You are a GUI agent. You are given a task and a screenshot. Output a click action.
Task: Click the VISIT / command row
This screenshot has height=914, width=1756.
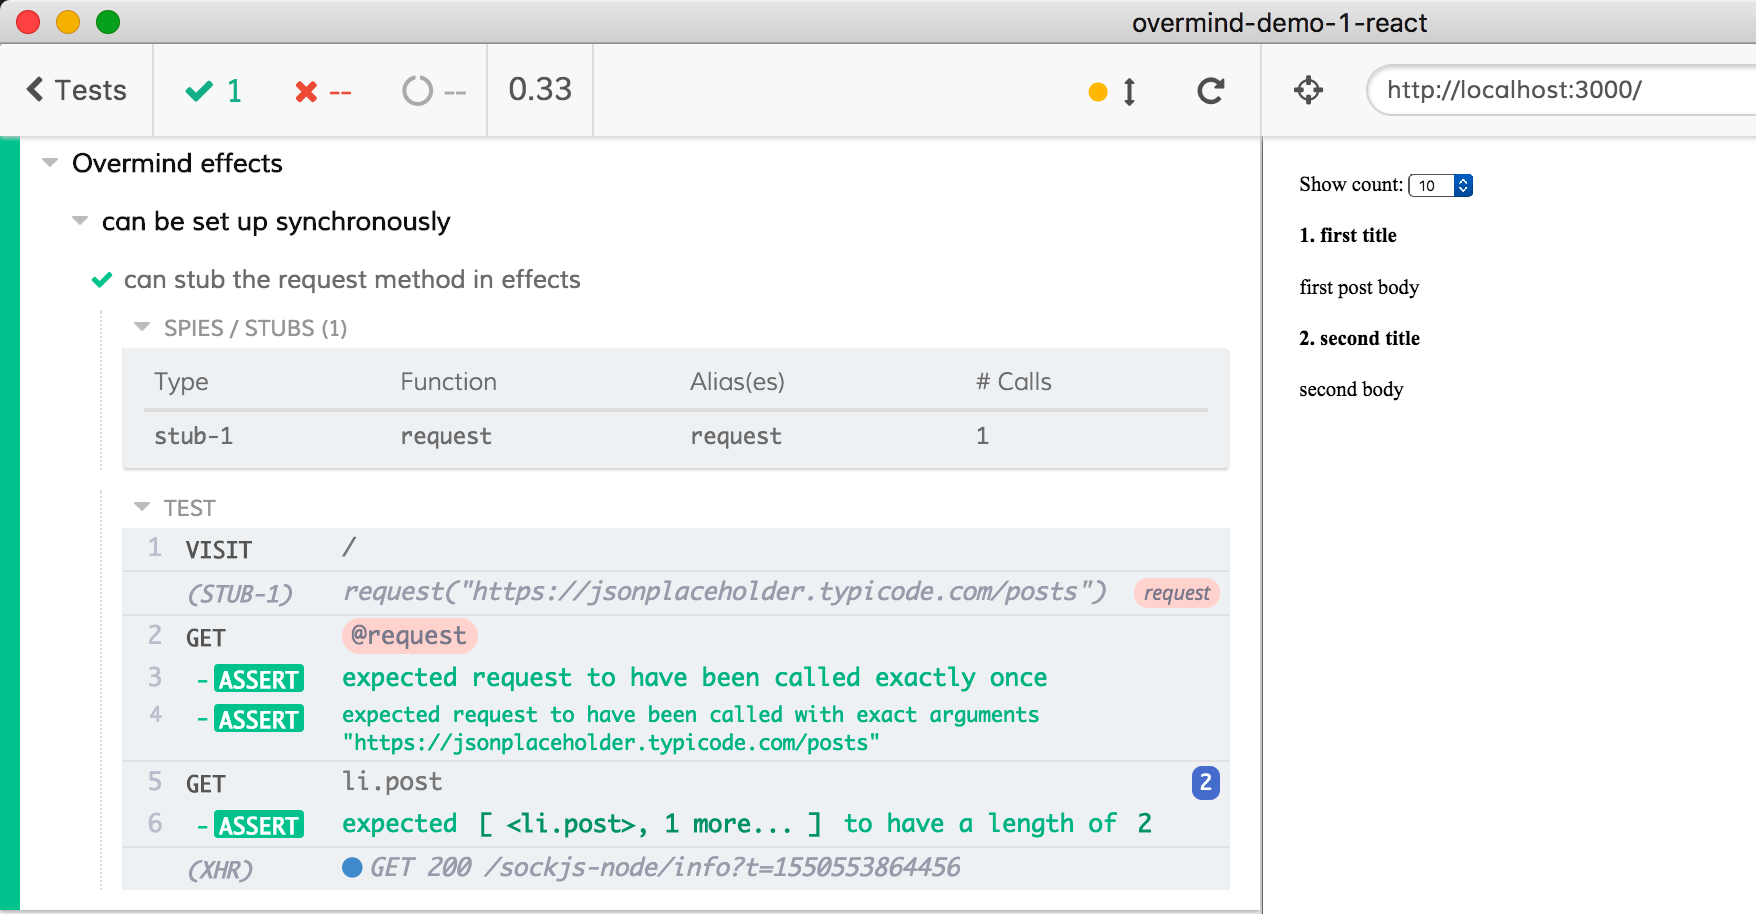pyautogui.click(x=676, y=549)
